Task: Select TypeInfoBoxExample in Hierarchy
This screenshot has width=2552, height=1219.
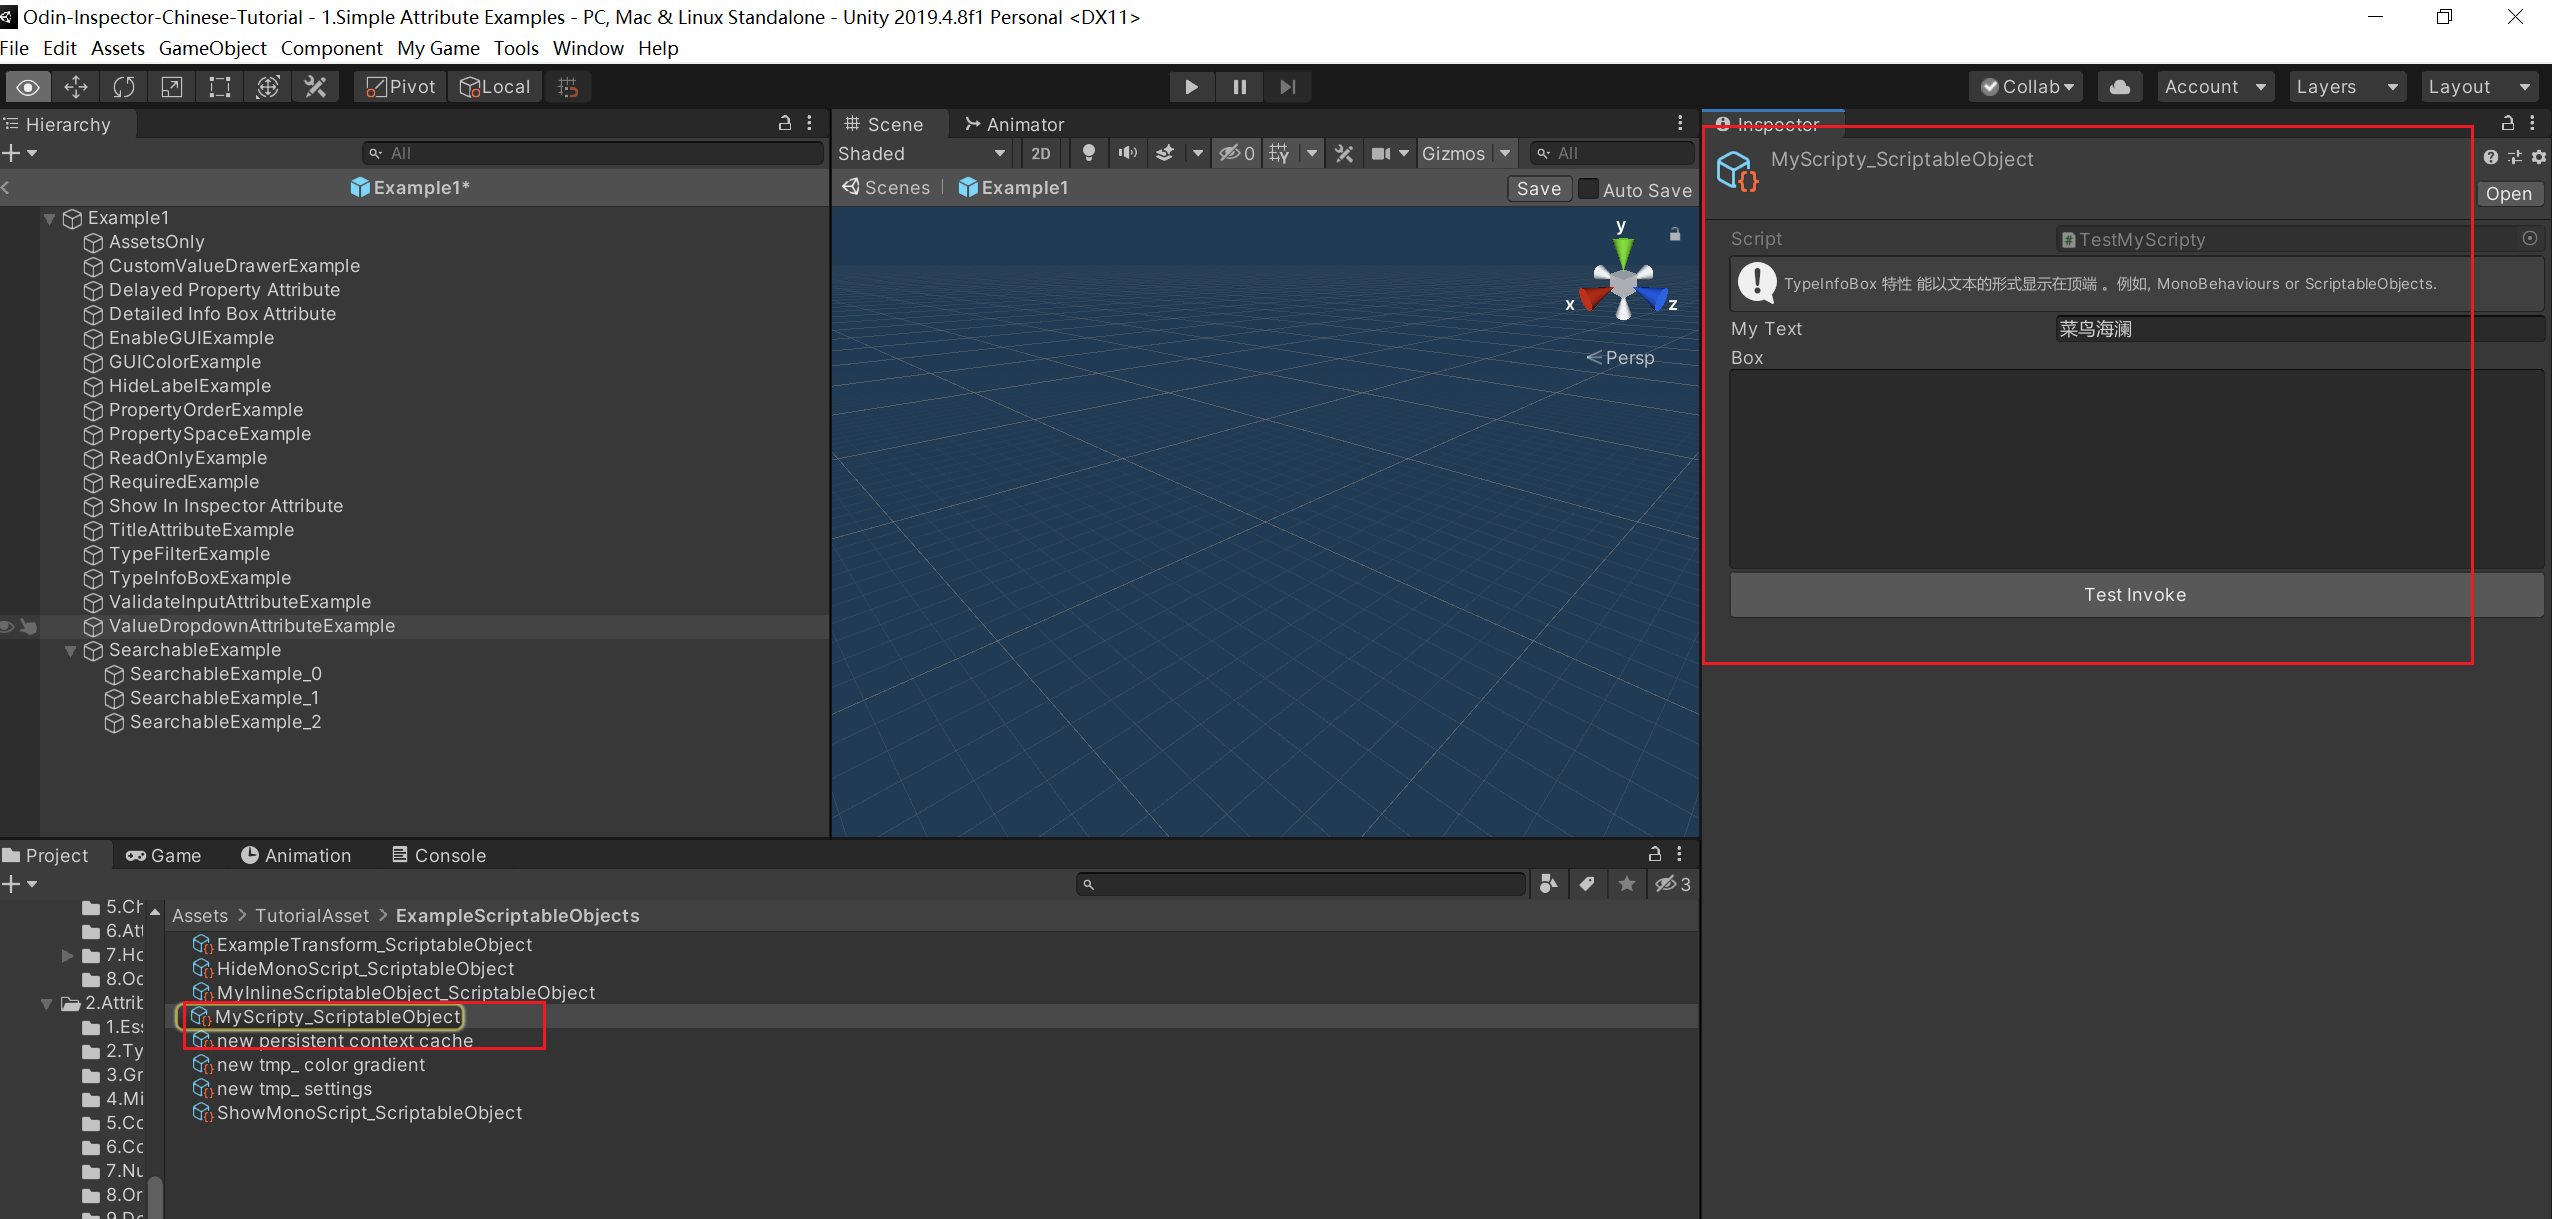Action: [x=200, y=578]
